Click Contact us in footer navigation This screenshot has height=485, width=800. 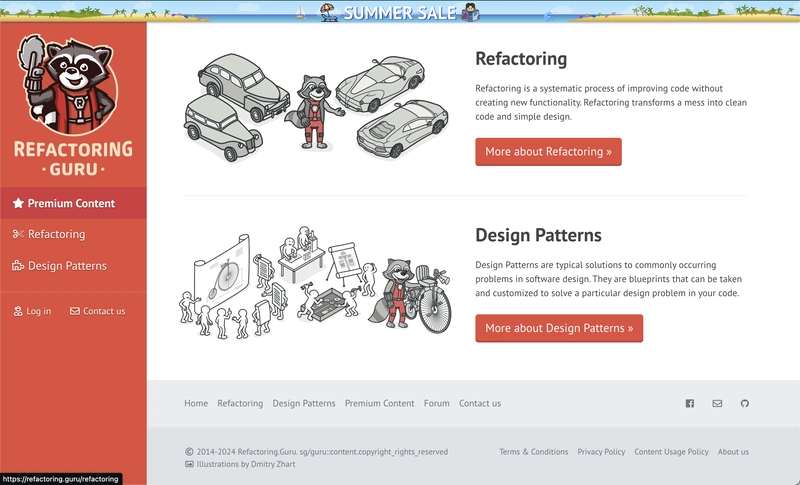point(480,403)
